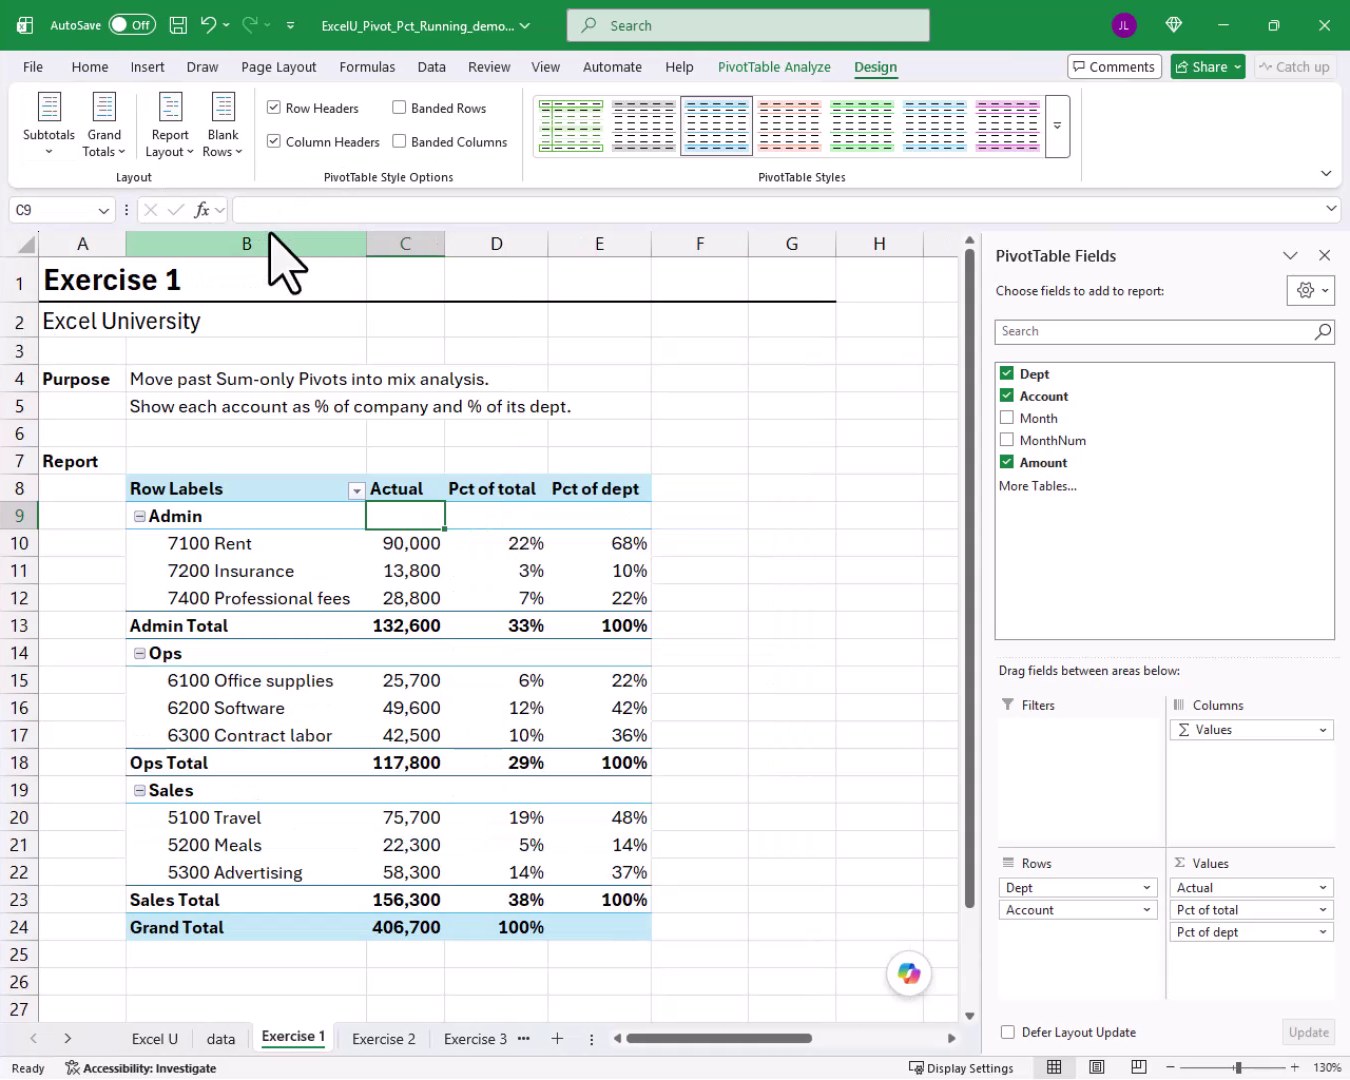The image size is (1350, 1080).
Task: Click next sheet navigation arrow
Action: click(68, 1038)
